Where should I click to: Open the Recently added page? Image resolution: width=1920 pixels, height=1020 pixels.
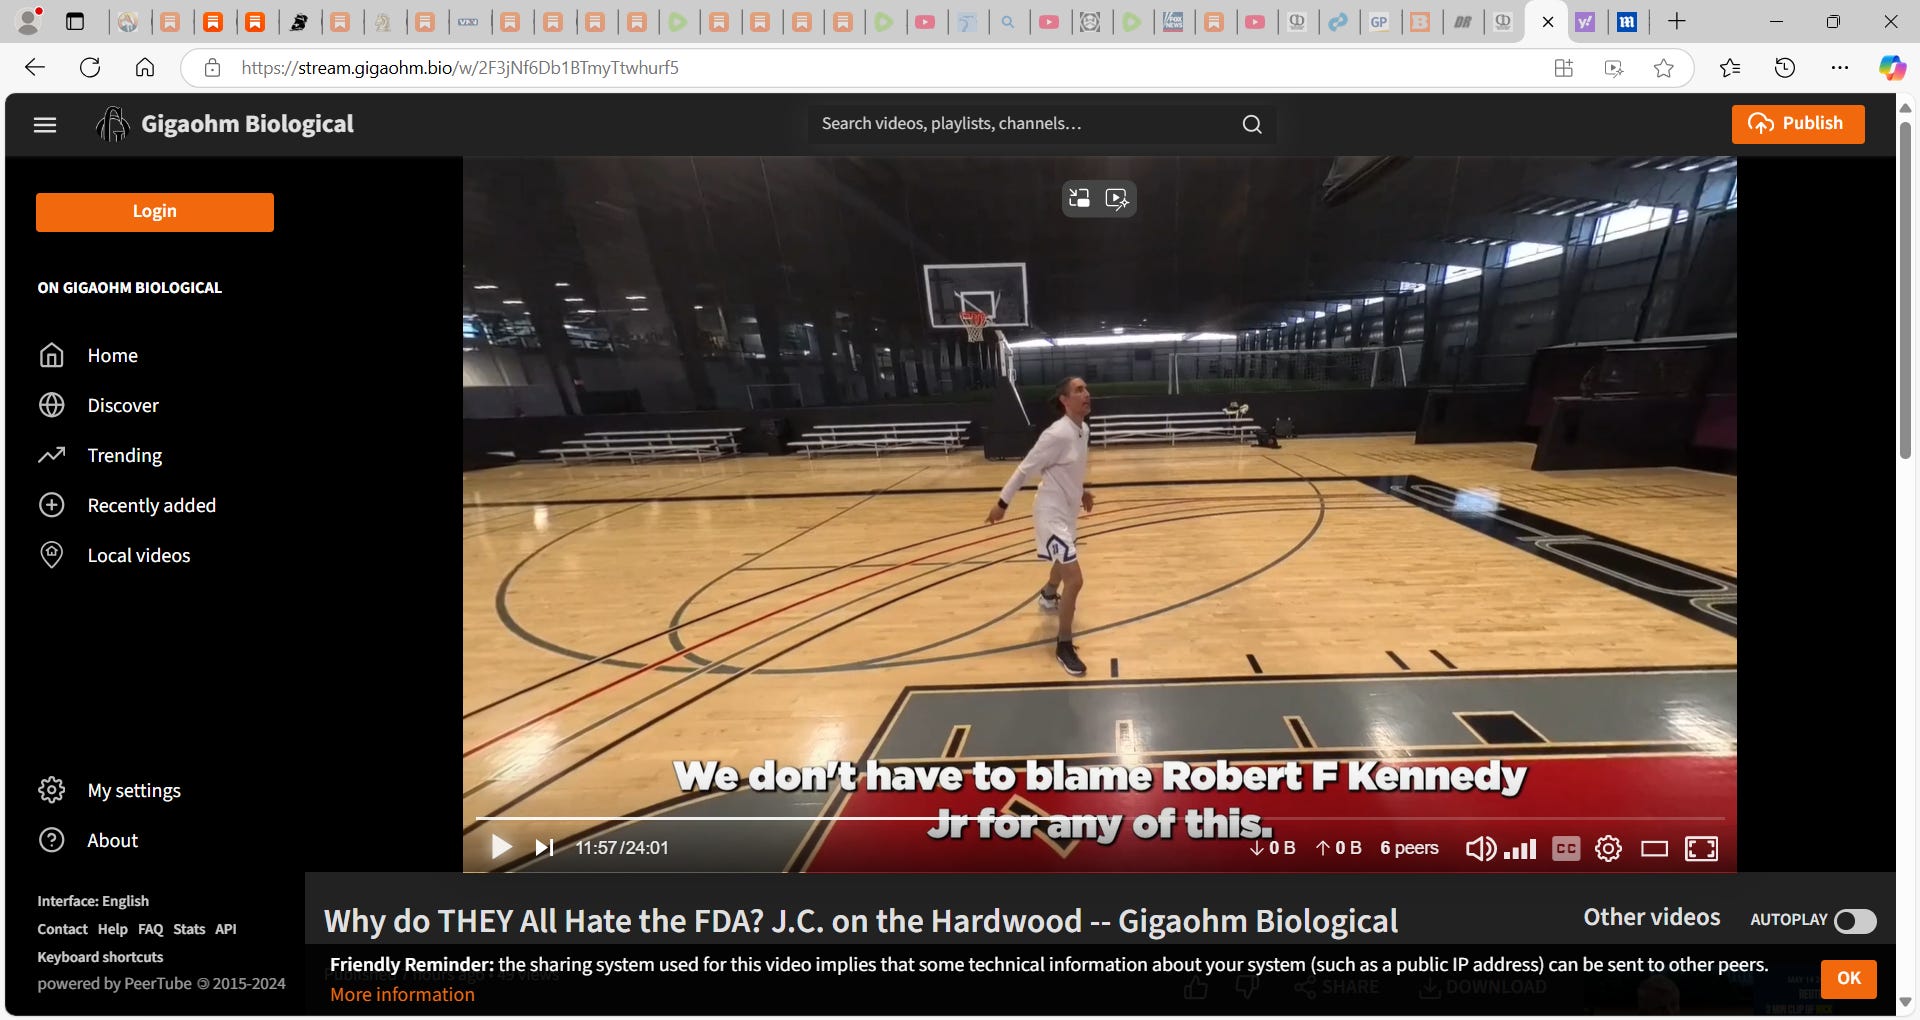click(x=151, y=506)
